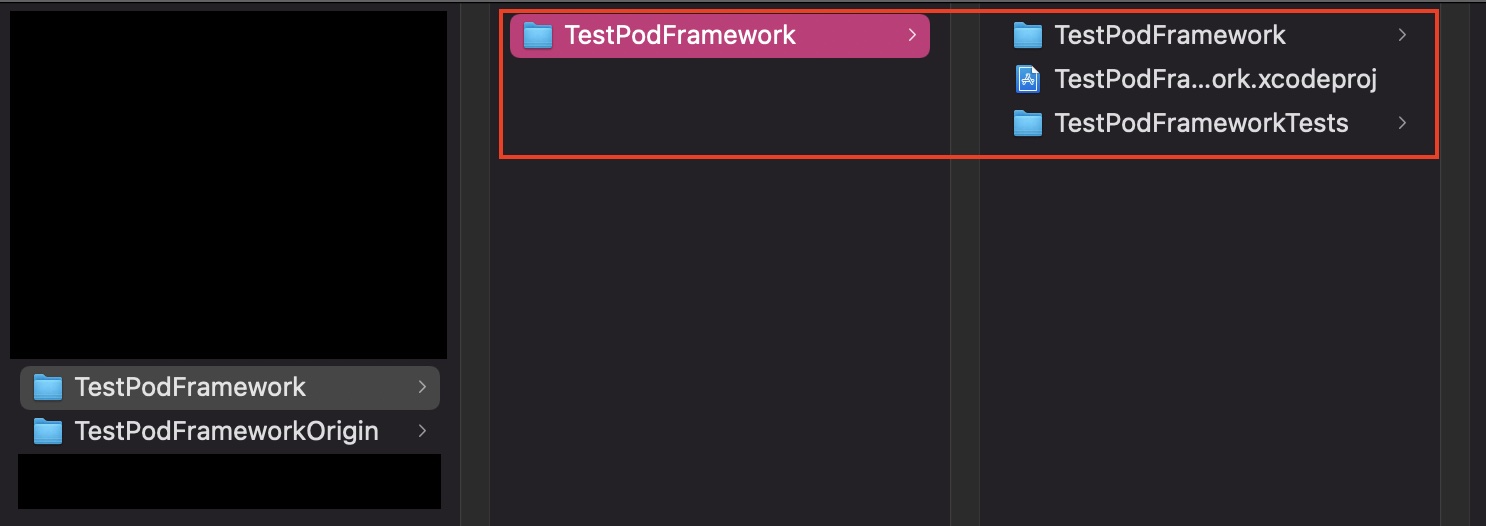The image size is (1486, 526).
Task: Click the chevron on the pink-highlighted TestPodFramework row
Action: point(911,35)
